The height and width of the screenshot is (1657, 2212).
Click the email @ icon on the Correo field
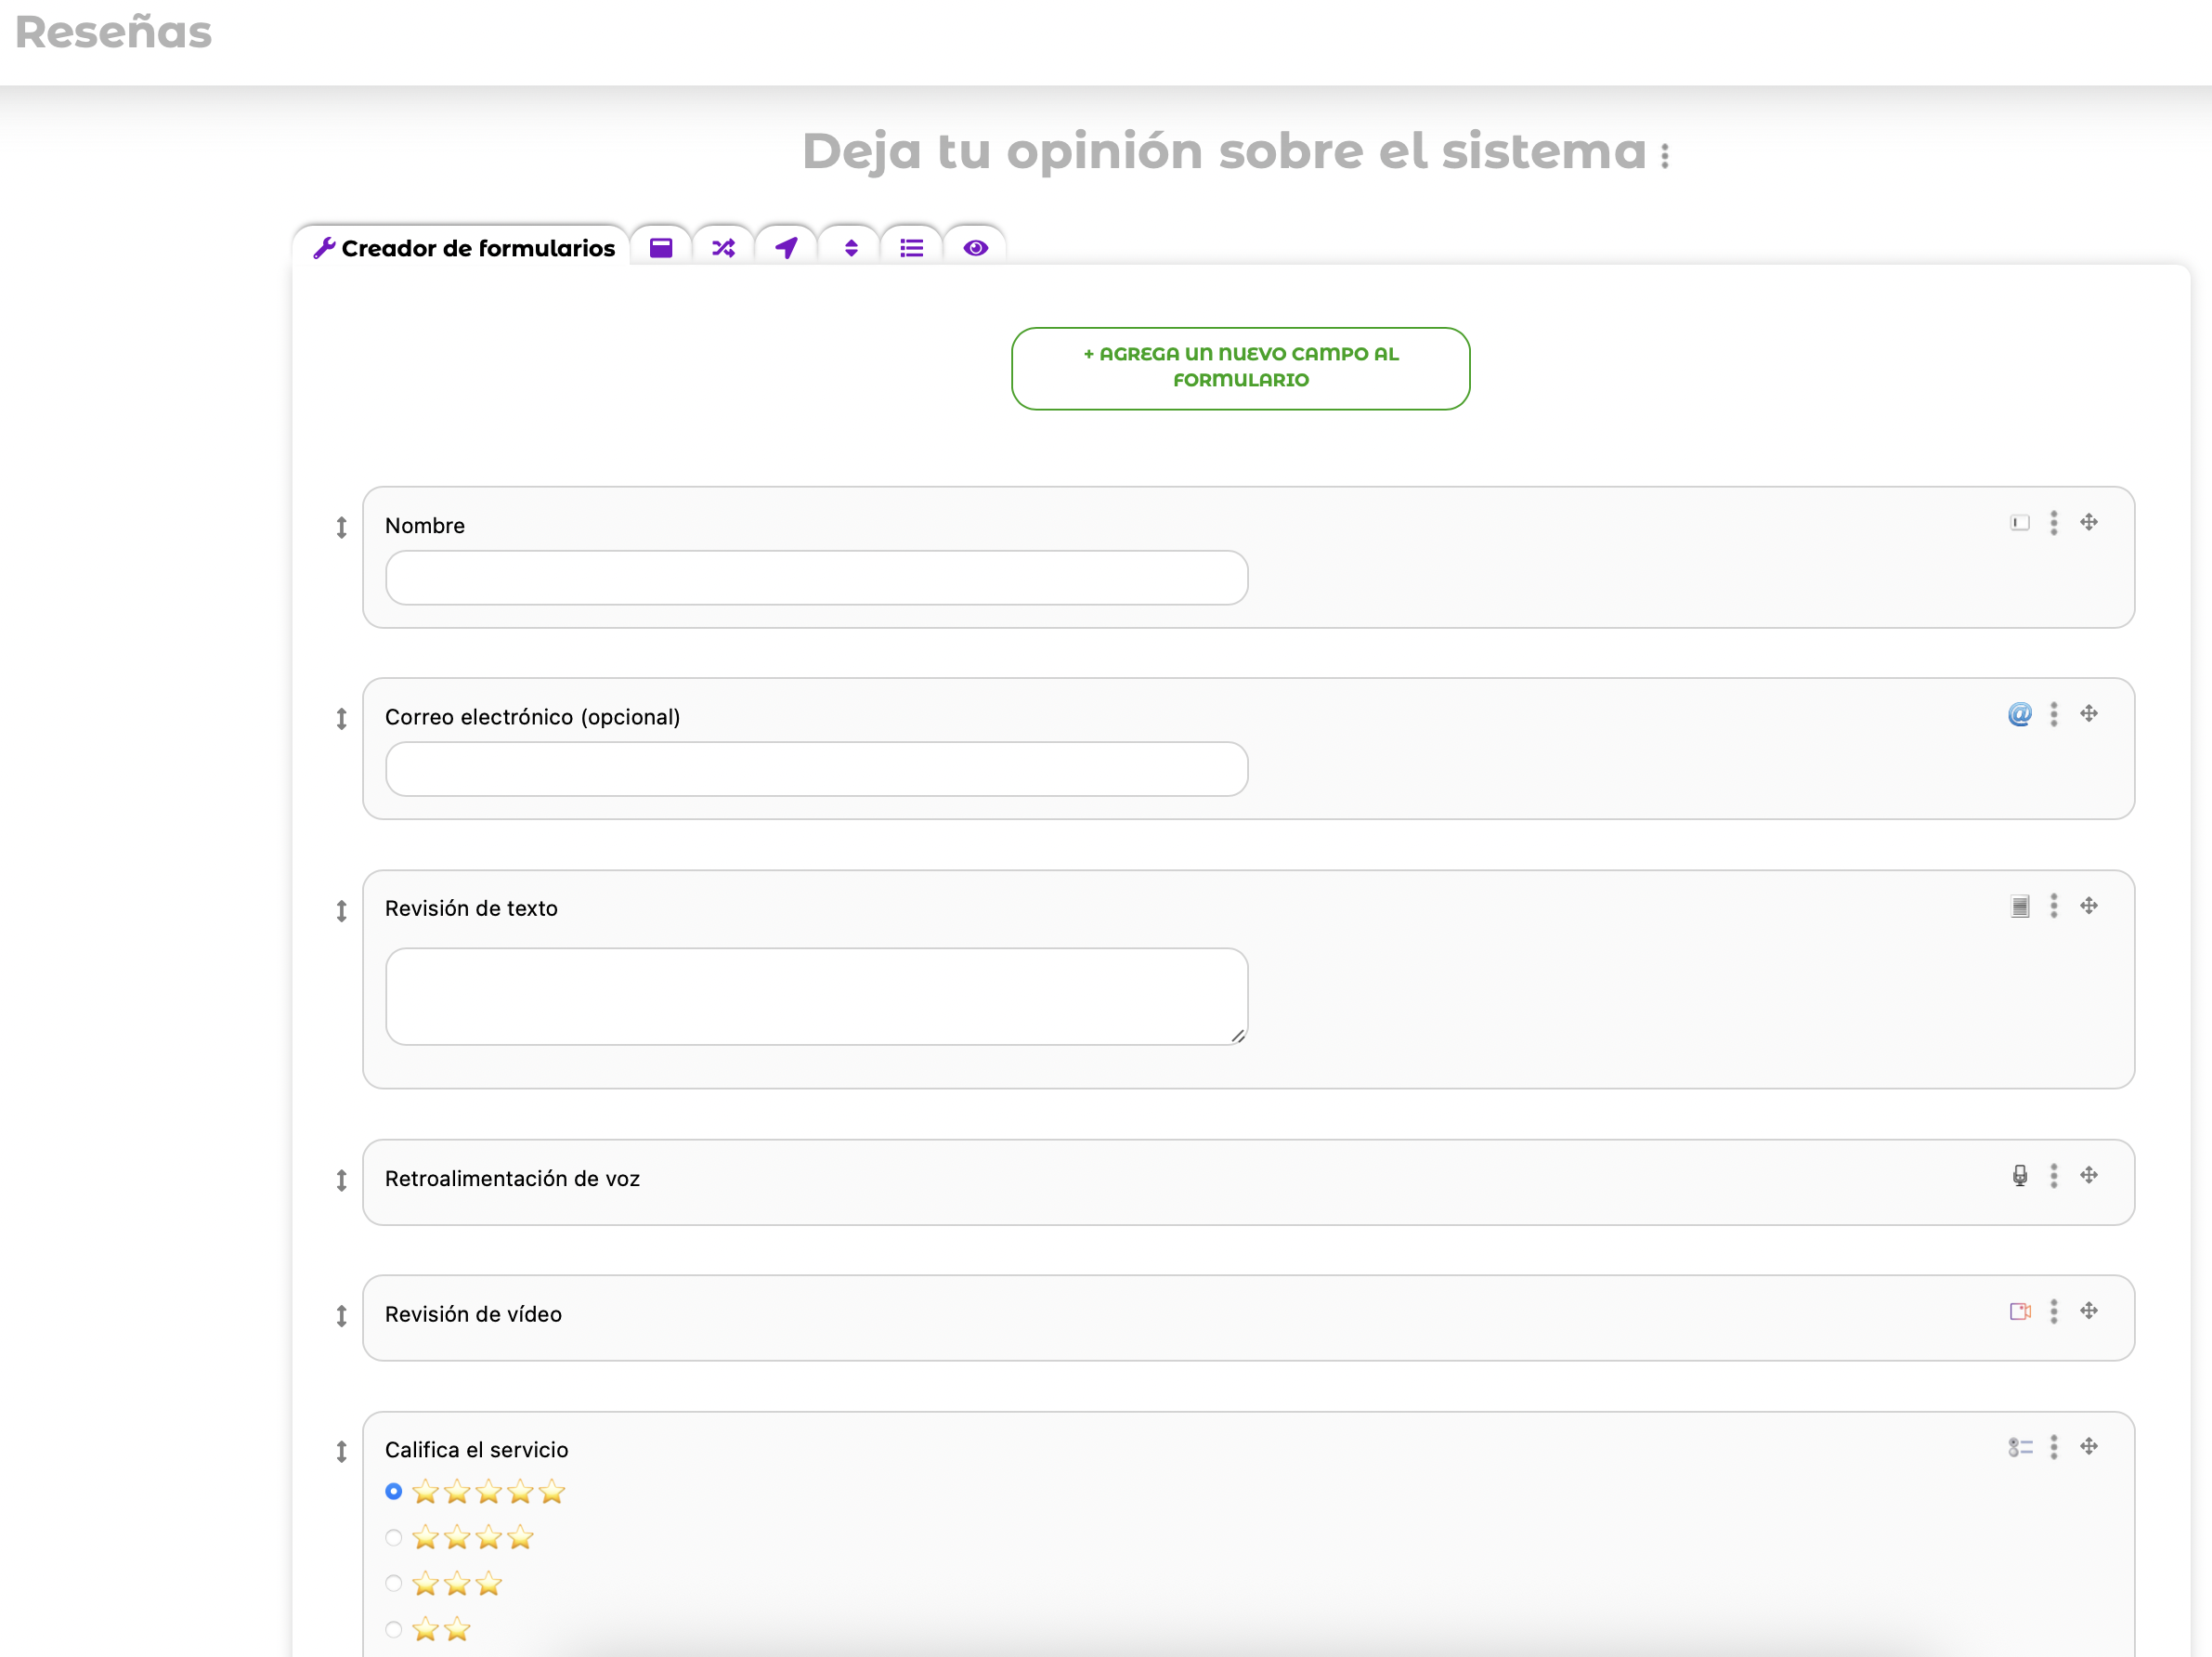coord(2019,714)
